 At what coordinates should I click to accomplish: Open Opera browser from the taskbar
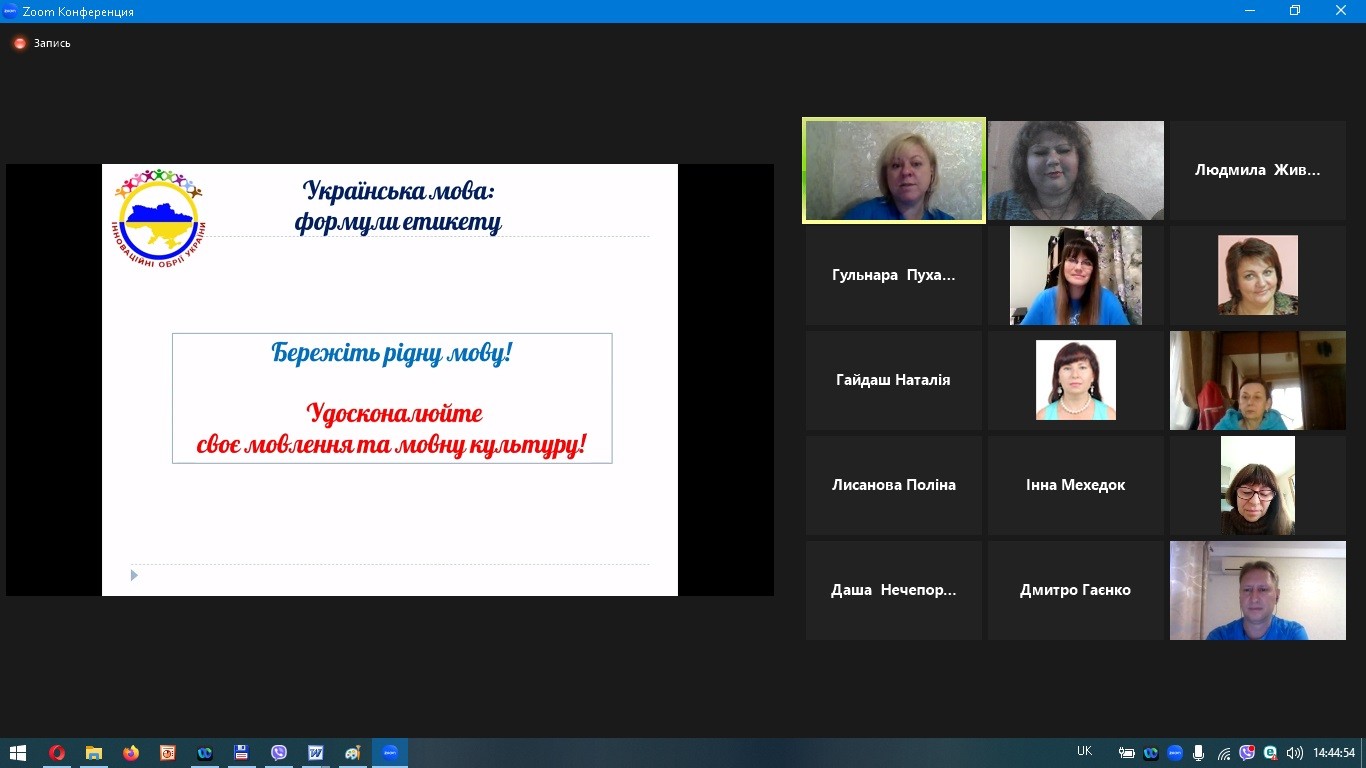57,753
